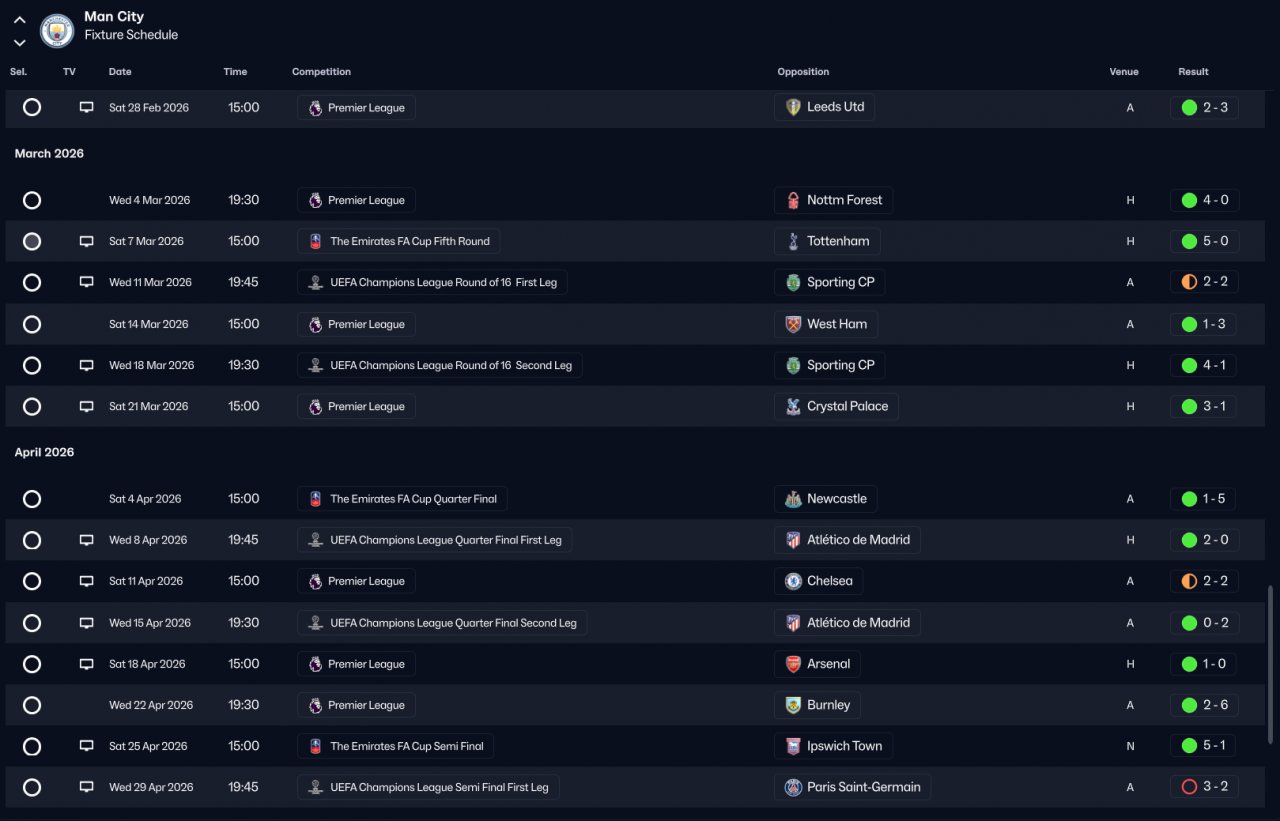This screenshot has width=1280, height=821.
Task: Click the Crystal Palace club crest
Action: click(x=793, y=406)
